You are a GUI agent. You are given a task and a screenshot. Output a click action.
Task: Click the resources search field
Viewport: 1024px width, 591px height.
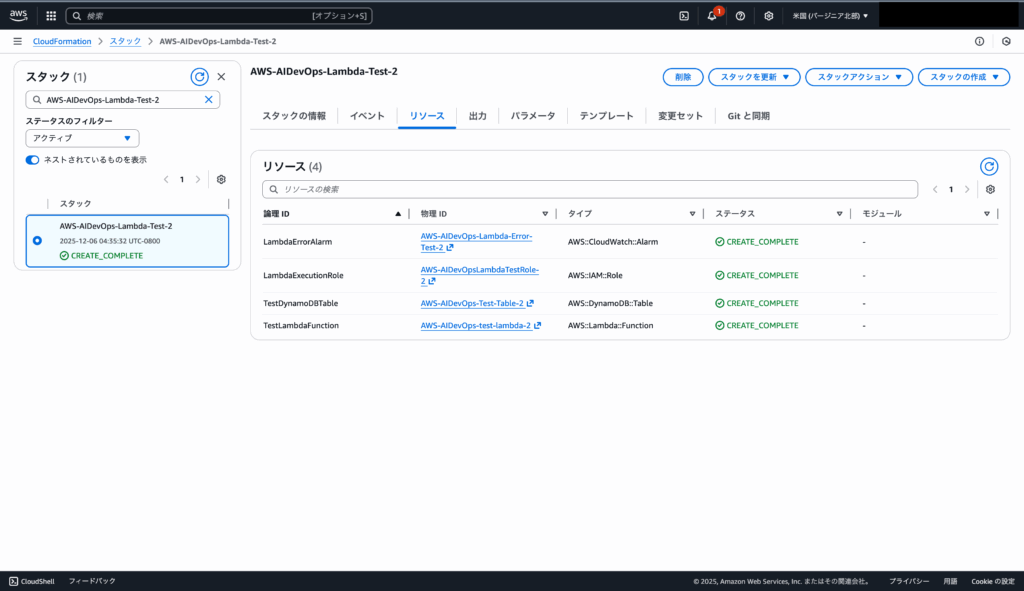[590, 189]
